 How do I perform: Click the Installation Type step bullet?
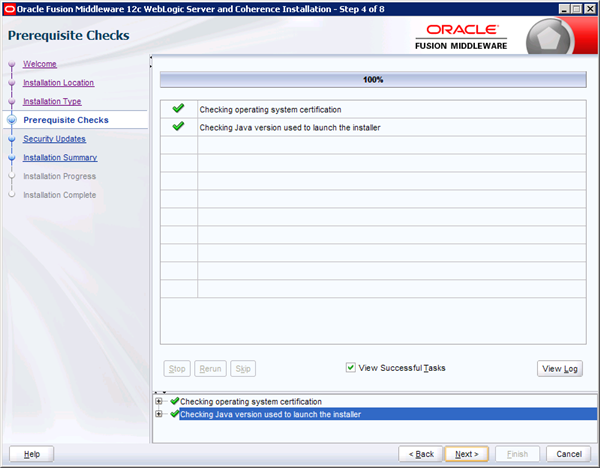click(x=12, y=101)
